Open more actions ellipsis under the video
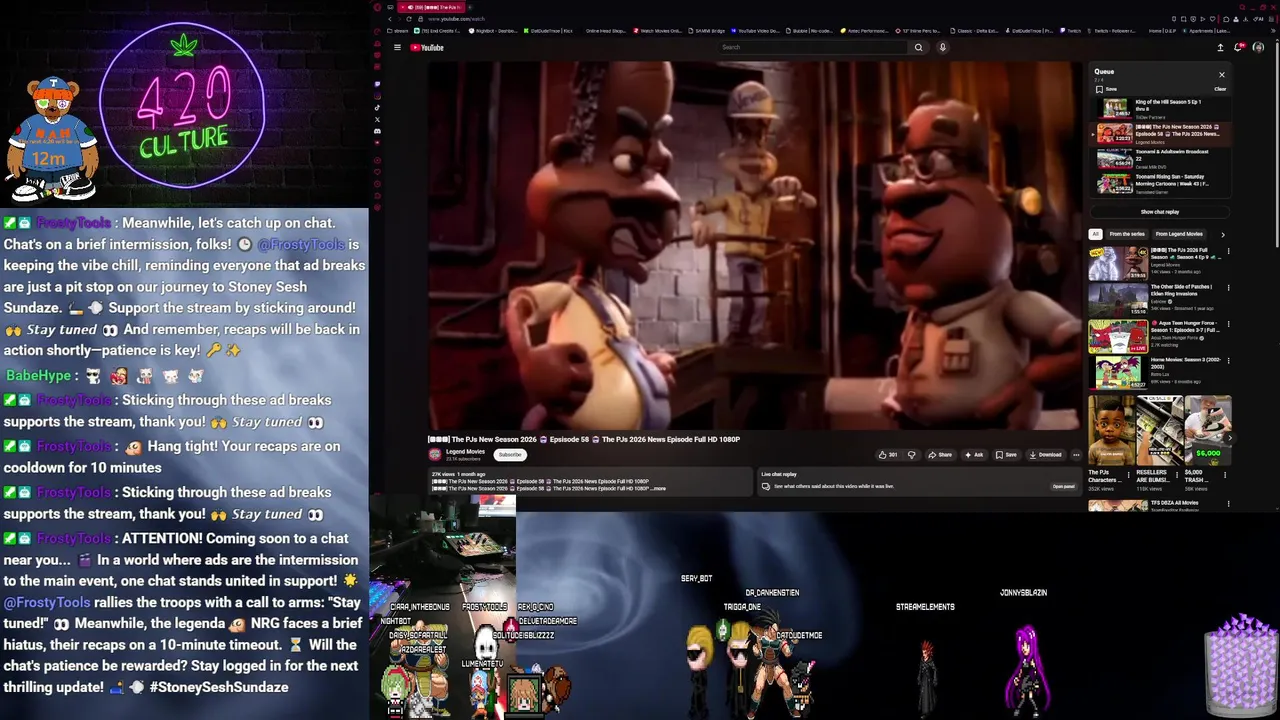This screenshot has height=720, width=1280. click(1076, 455)
